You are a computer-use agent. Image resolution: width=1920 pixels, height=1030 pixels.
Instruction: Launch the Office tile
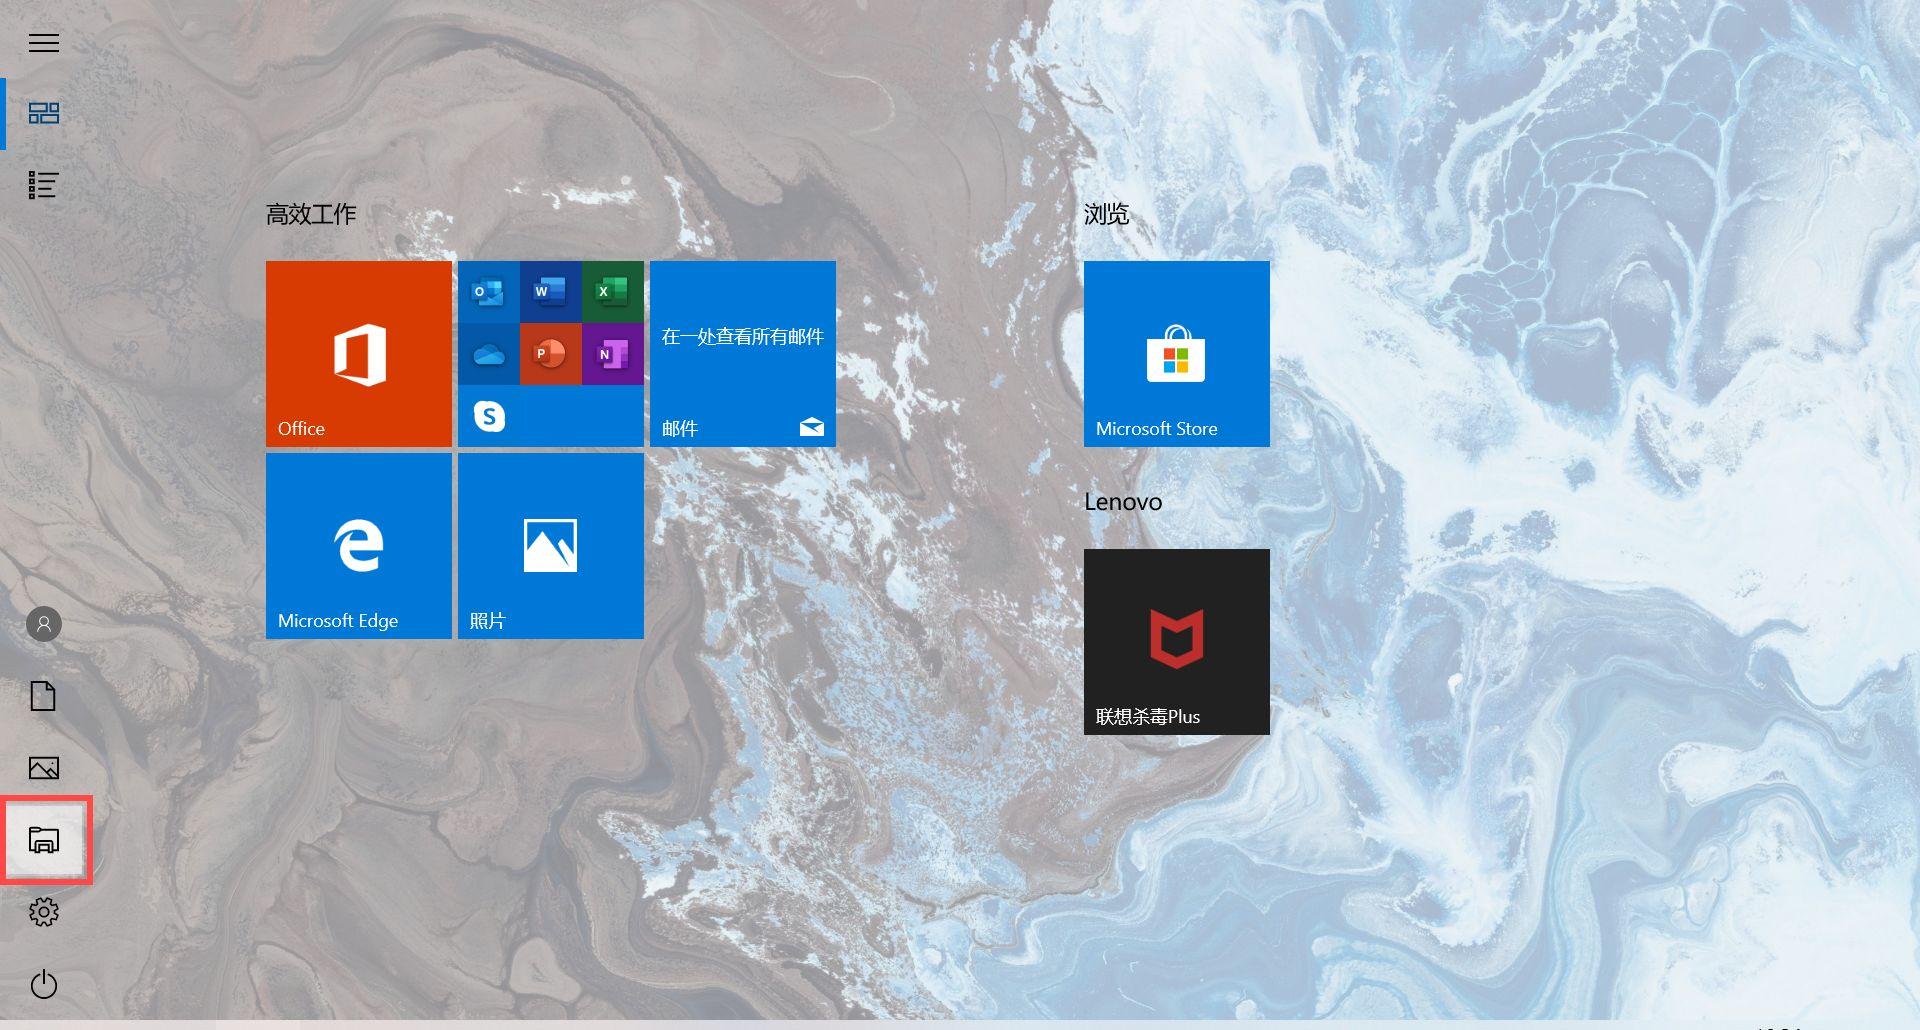[x=359, y=354]
